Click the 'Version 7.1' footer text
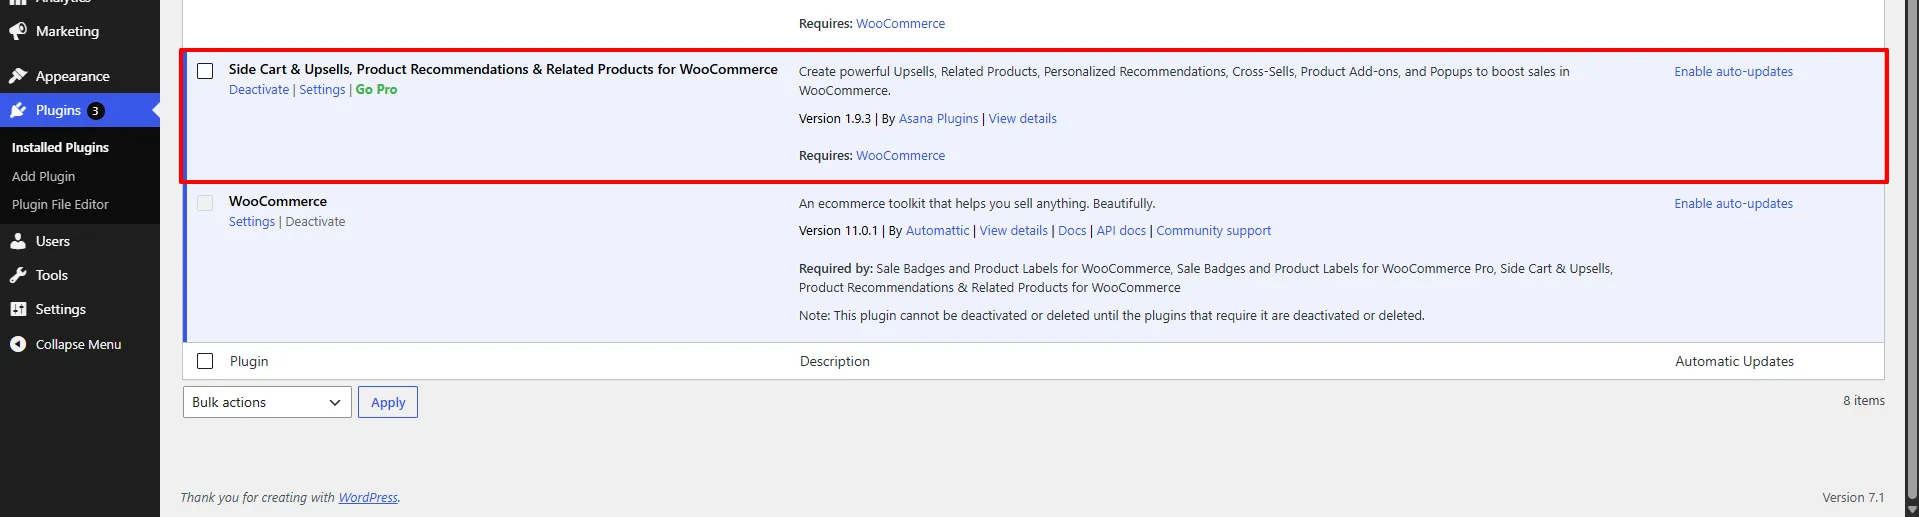 [x=1853, y=498]
